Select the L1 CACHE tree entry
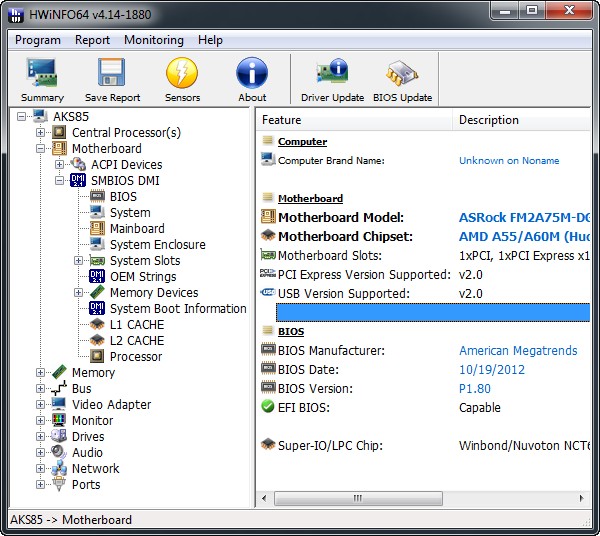Screen dimensions: 600x536 136,324
